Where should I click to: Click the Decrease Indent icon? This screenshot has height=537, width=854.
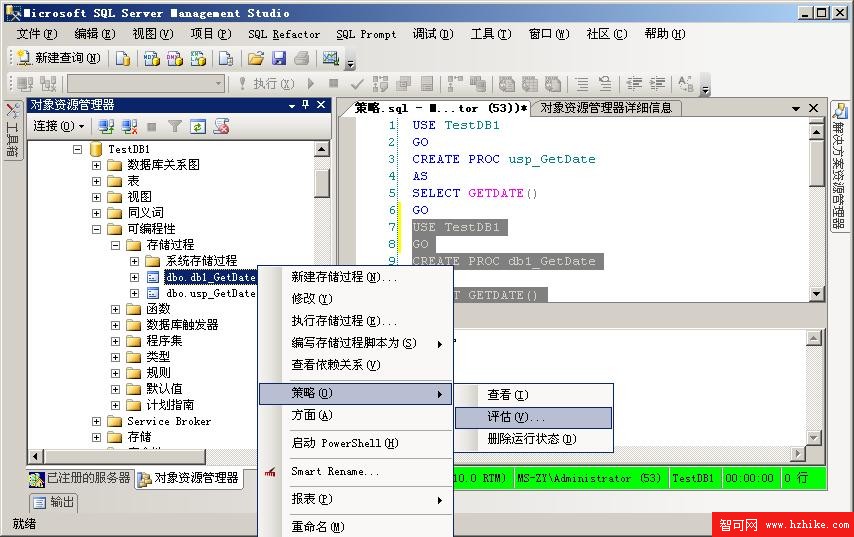(635, 84)
